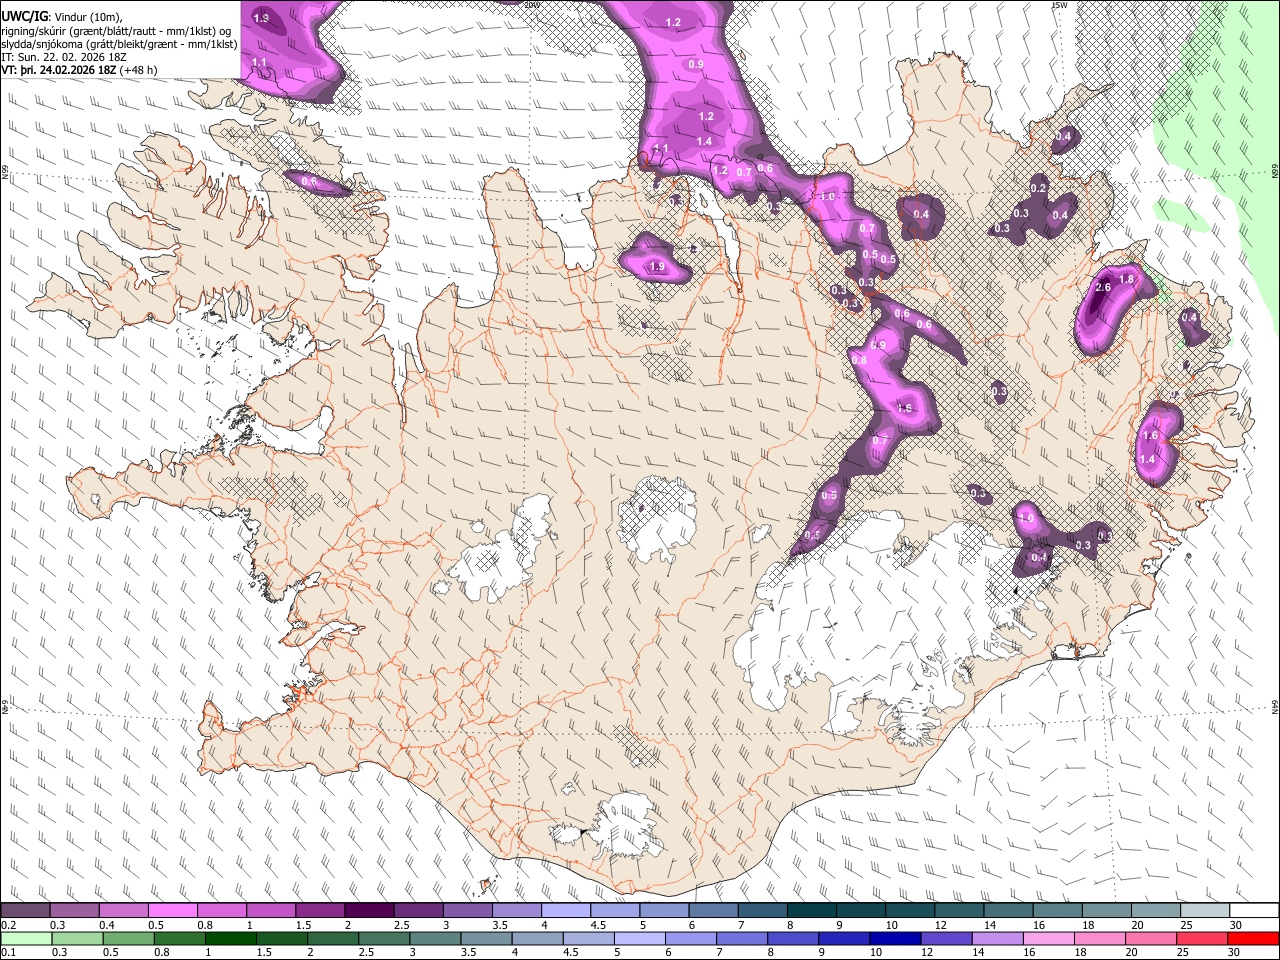This screenshot has width=1280, height=960.
Task: Pick the darkest green swatch starting at 1
Action: [230, 938]
